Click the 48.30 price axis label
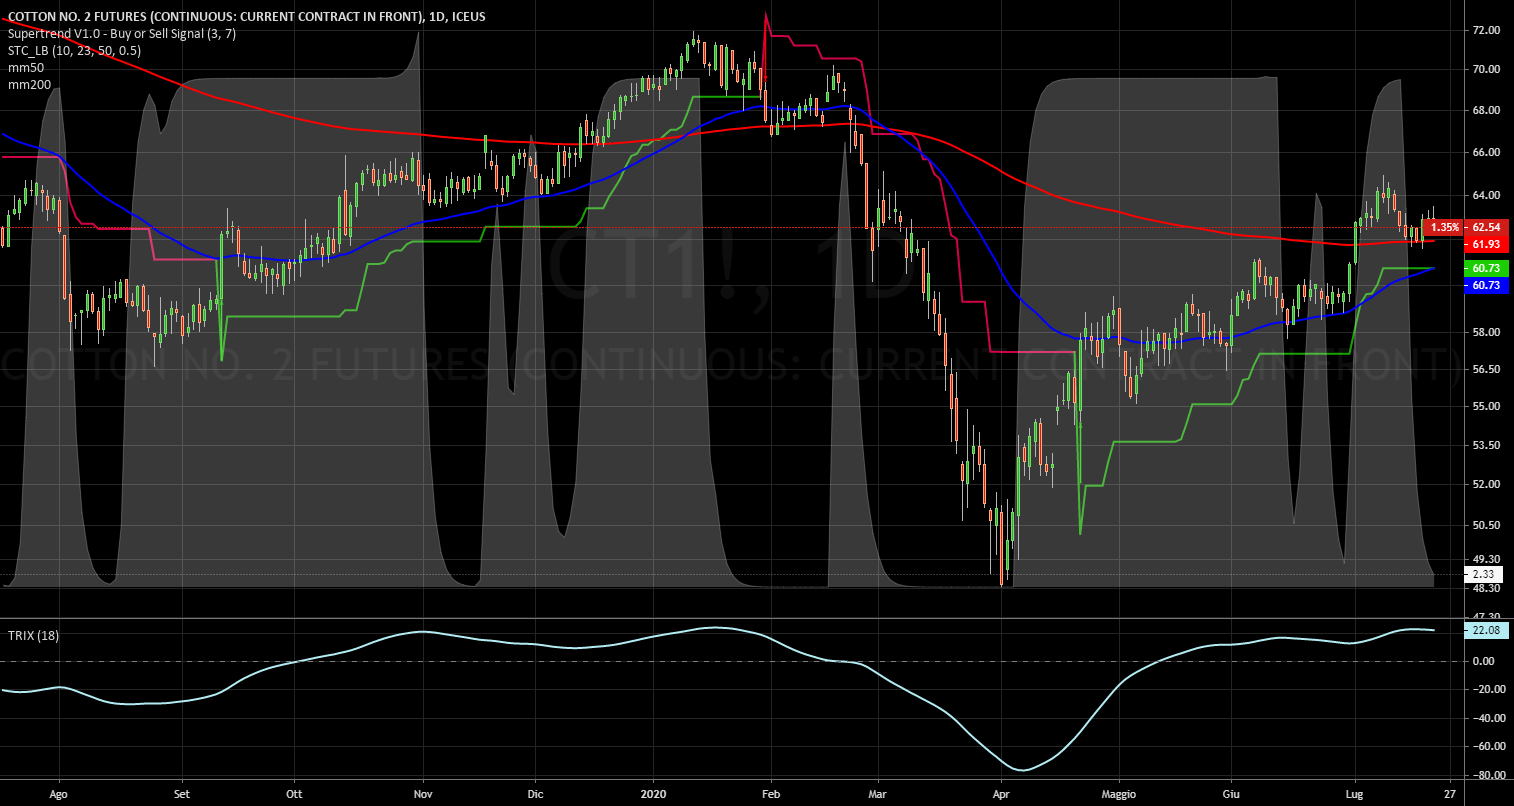Image resolution: width=1514 pixels, height=806 pixels. (1486, 589)
